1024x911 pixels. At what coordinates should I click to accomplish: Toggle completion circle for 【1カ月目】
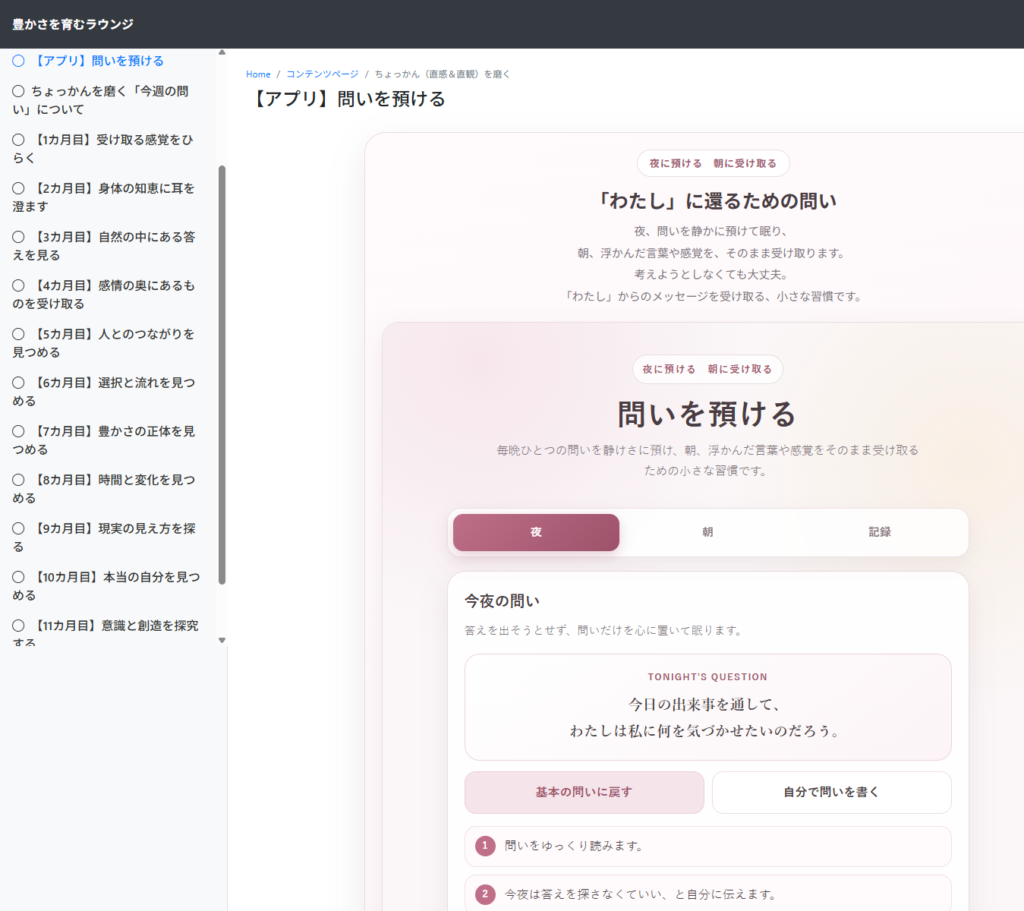[x=18, y=140]
